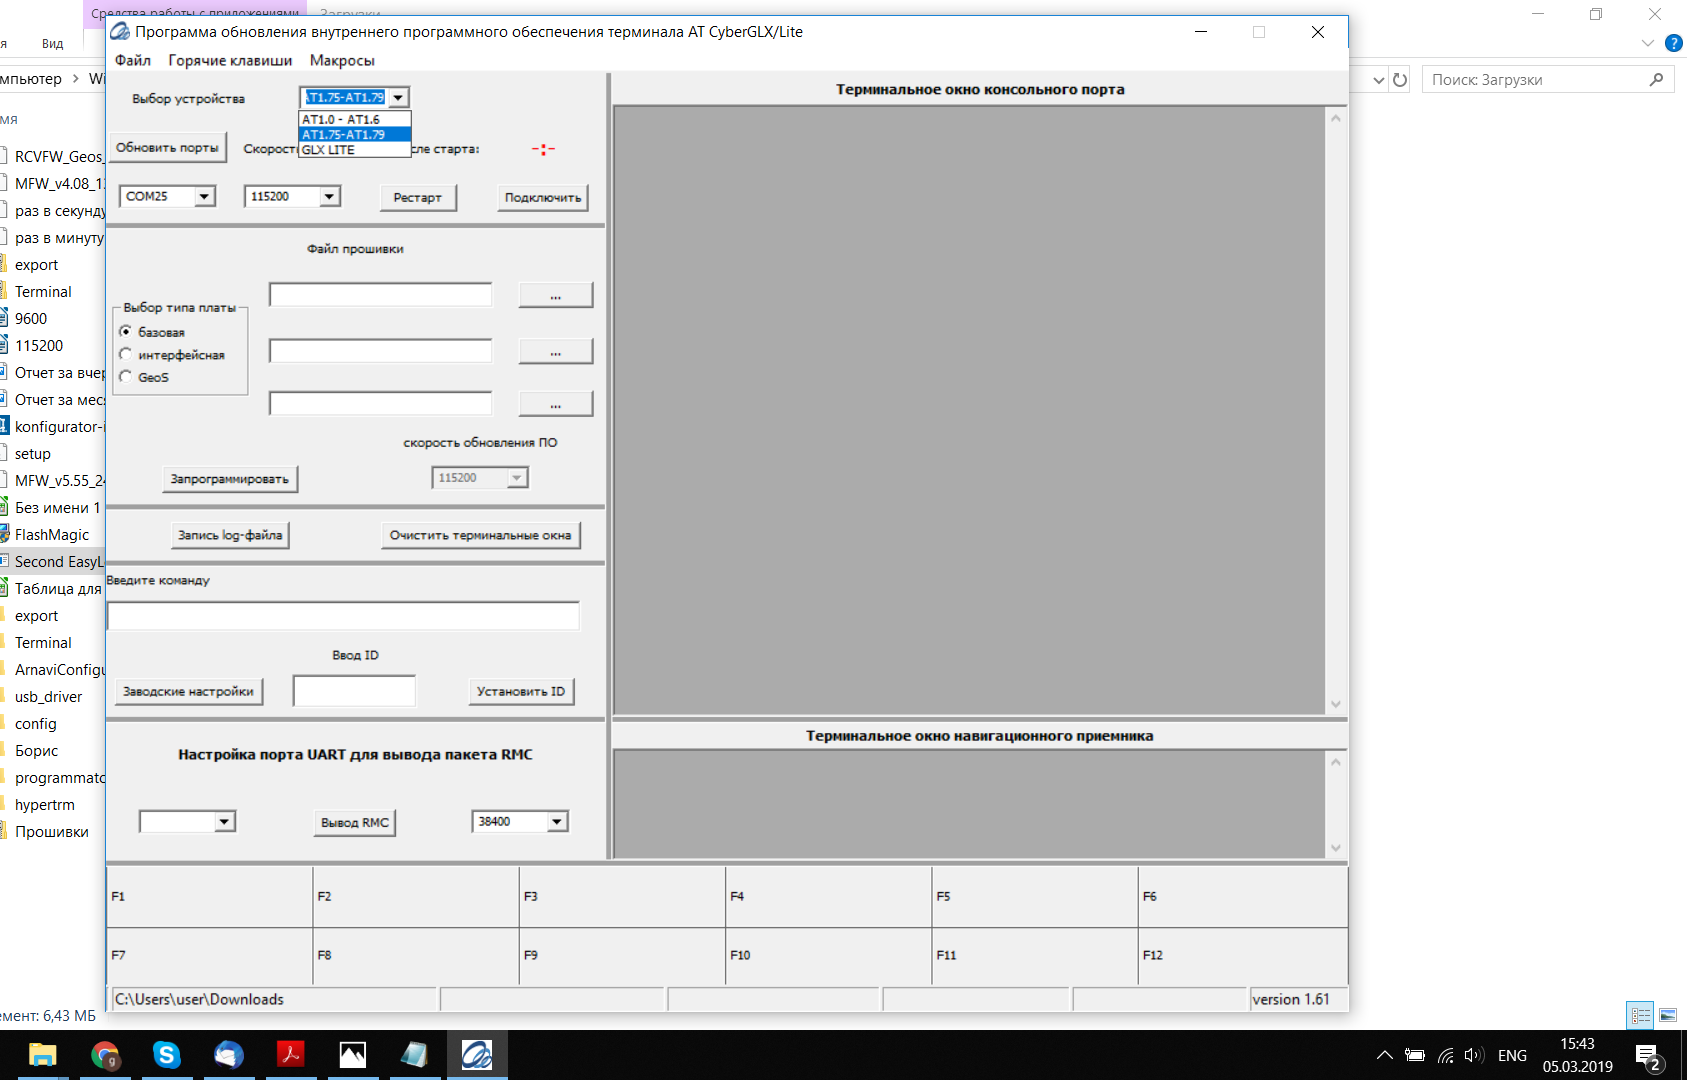1687x1080 pixels.
Task: Expand the COM25 port dropdown
Action: pos(204,196)
